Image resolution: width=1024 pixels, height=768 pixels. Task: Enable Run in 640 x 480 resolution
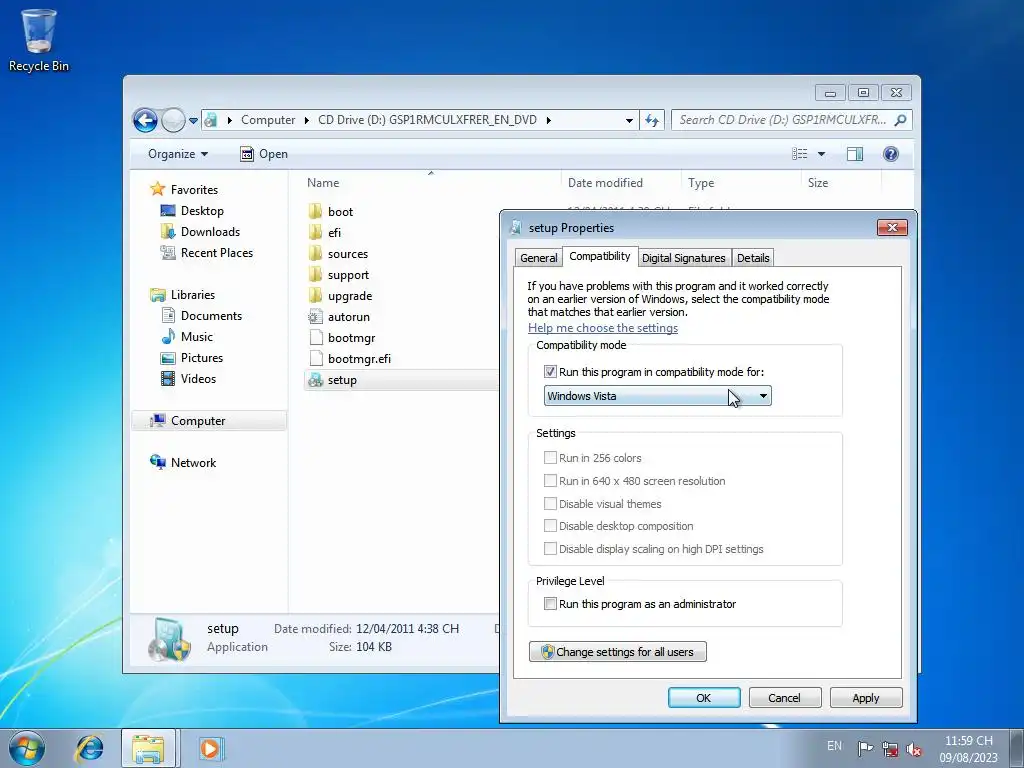tap(550, 481)
